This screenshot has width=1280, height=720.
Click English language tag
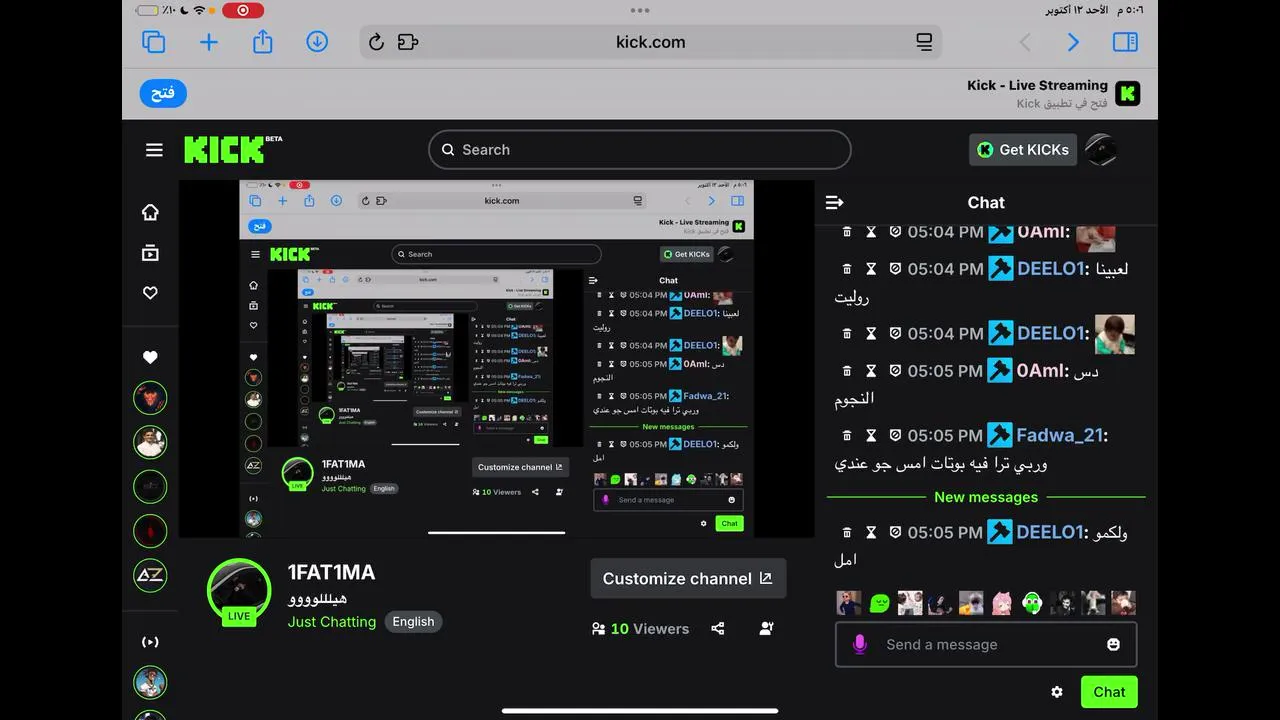click(413, 622)
